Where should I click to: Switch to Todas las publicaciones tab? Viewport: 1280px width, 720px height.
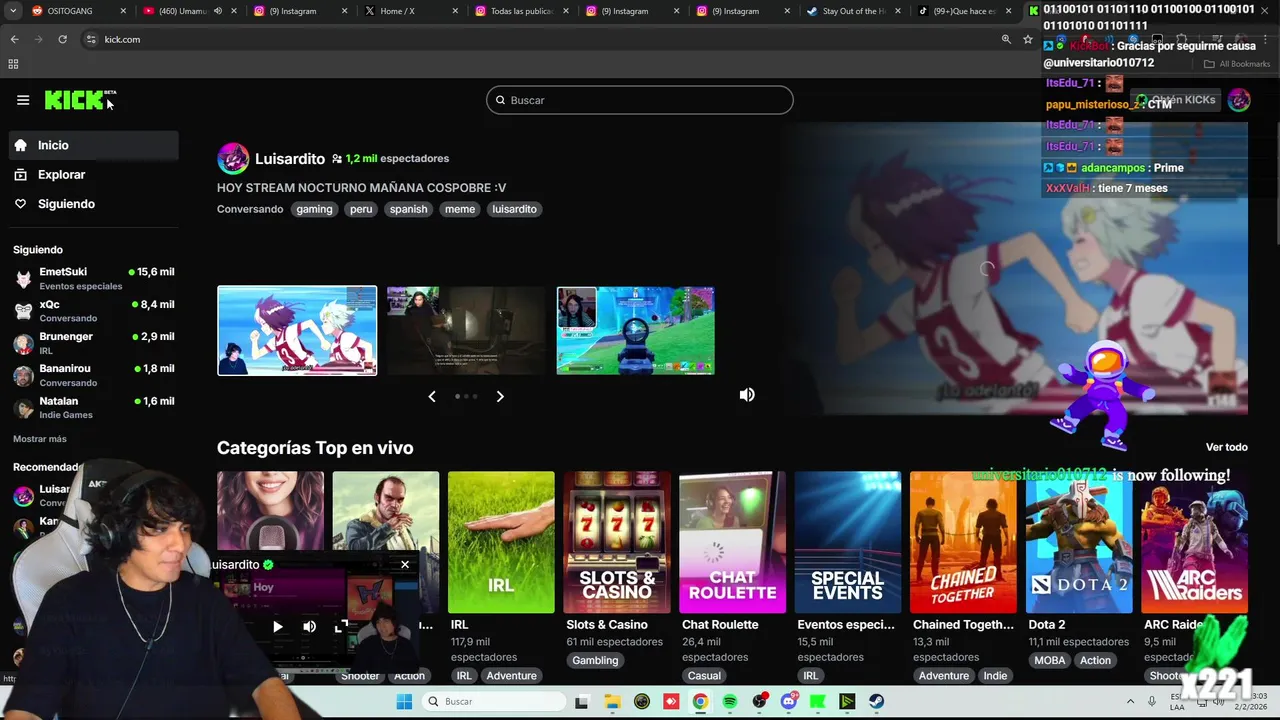[x=520, y=11]
